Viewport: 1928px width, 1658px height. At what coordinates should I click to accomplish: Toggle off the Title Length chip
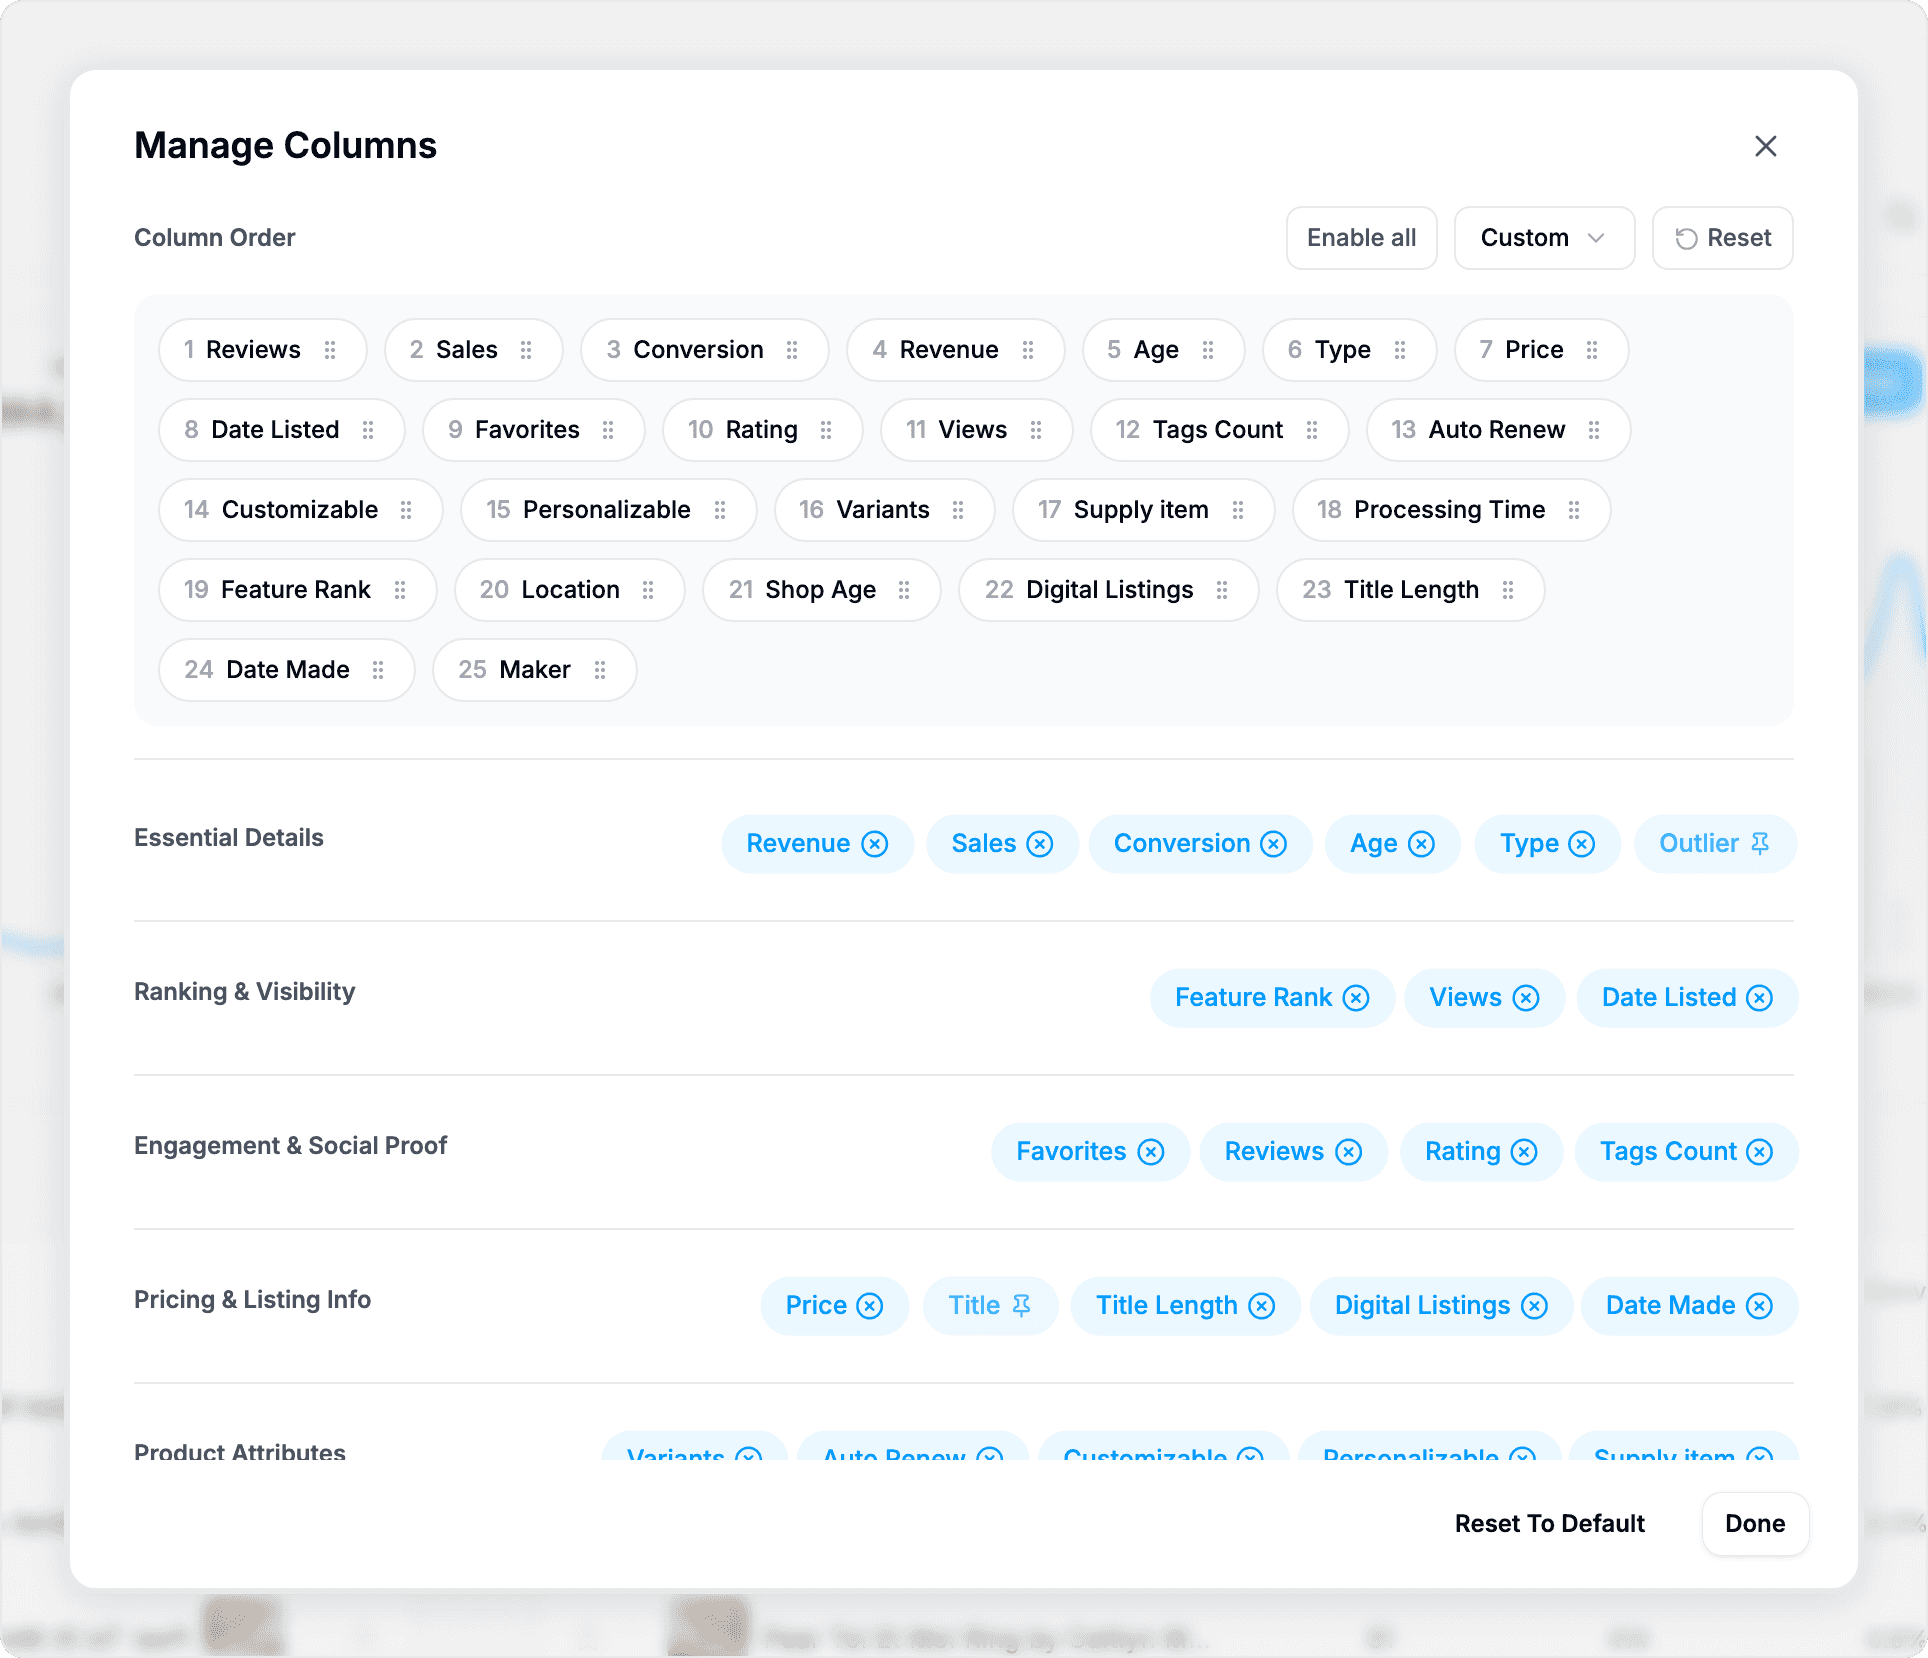click(x=1185, y=1306)
